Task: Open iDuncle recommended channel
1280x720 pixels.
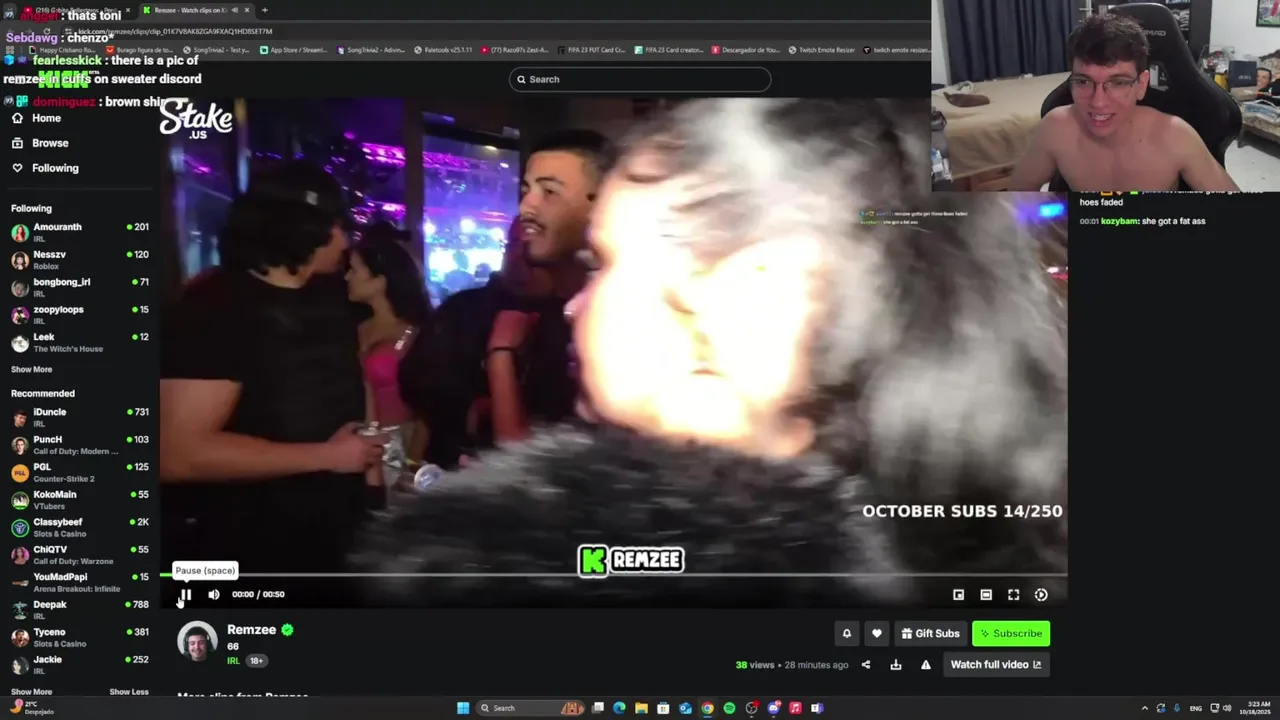Action: (80, 417)
